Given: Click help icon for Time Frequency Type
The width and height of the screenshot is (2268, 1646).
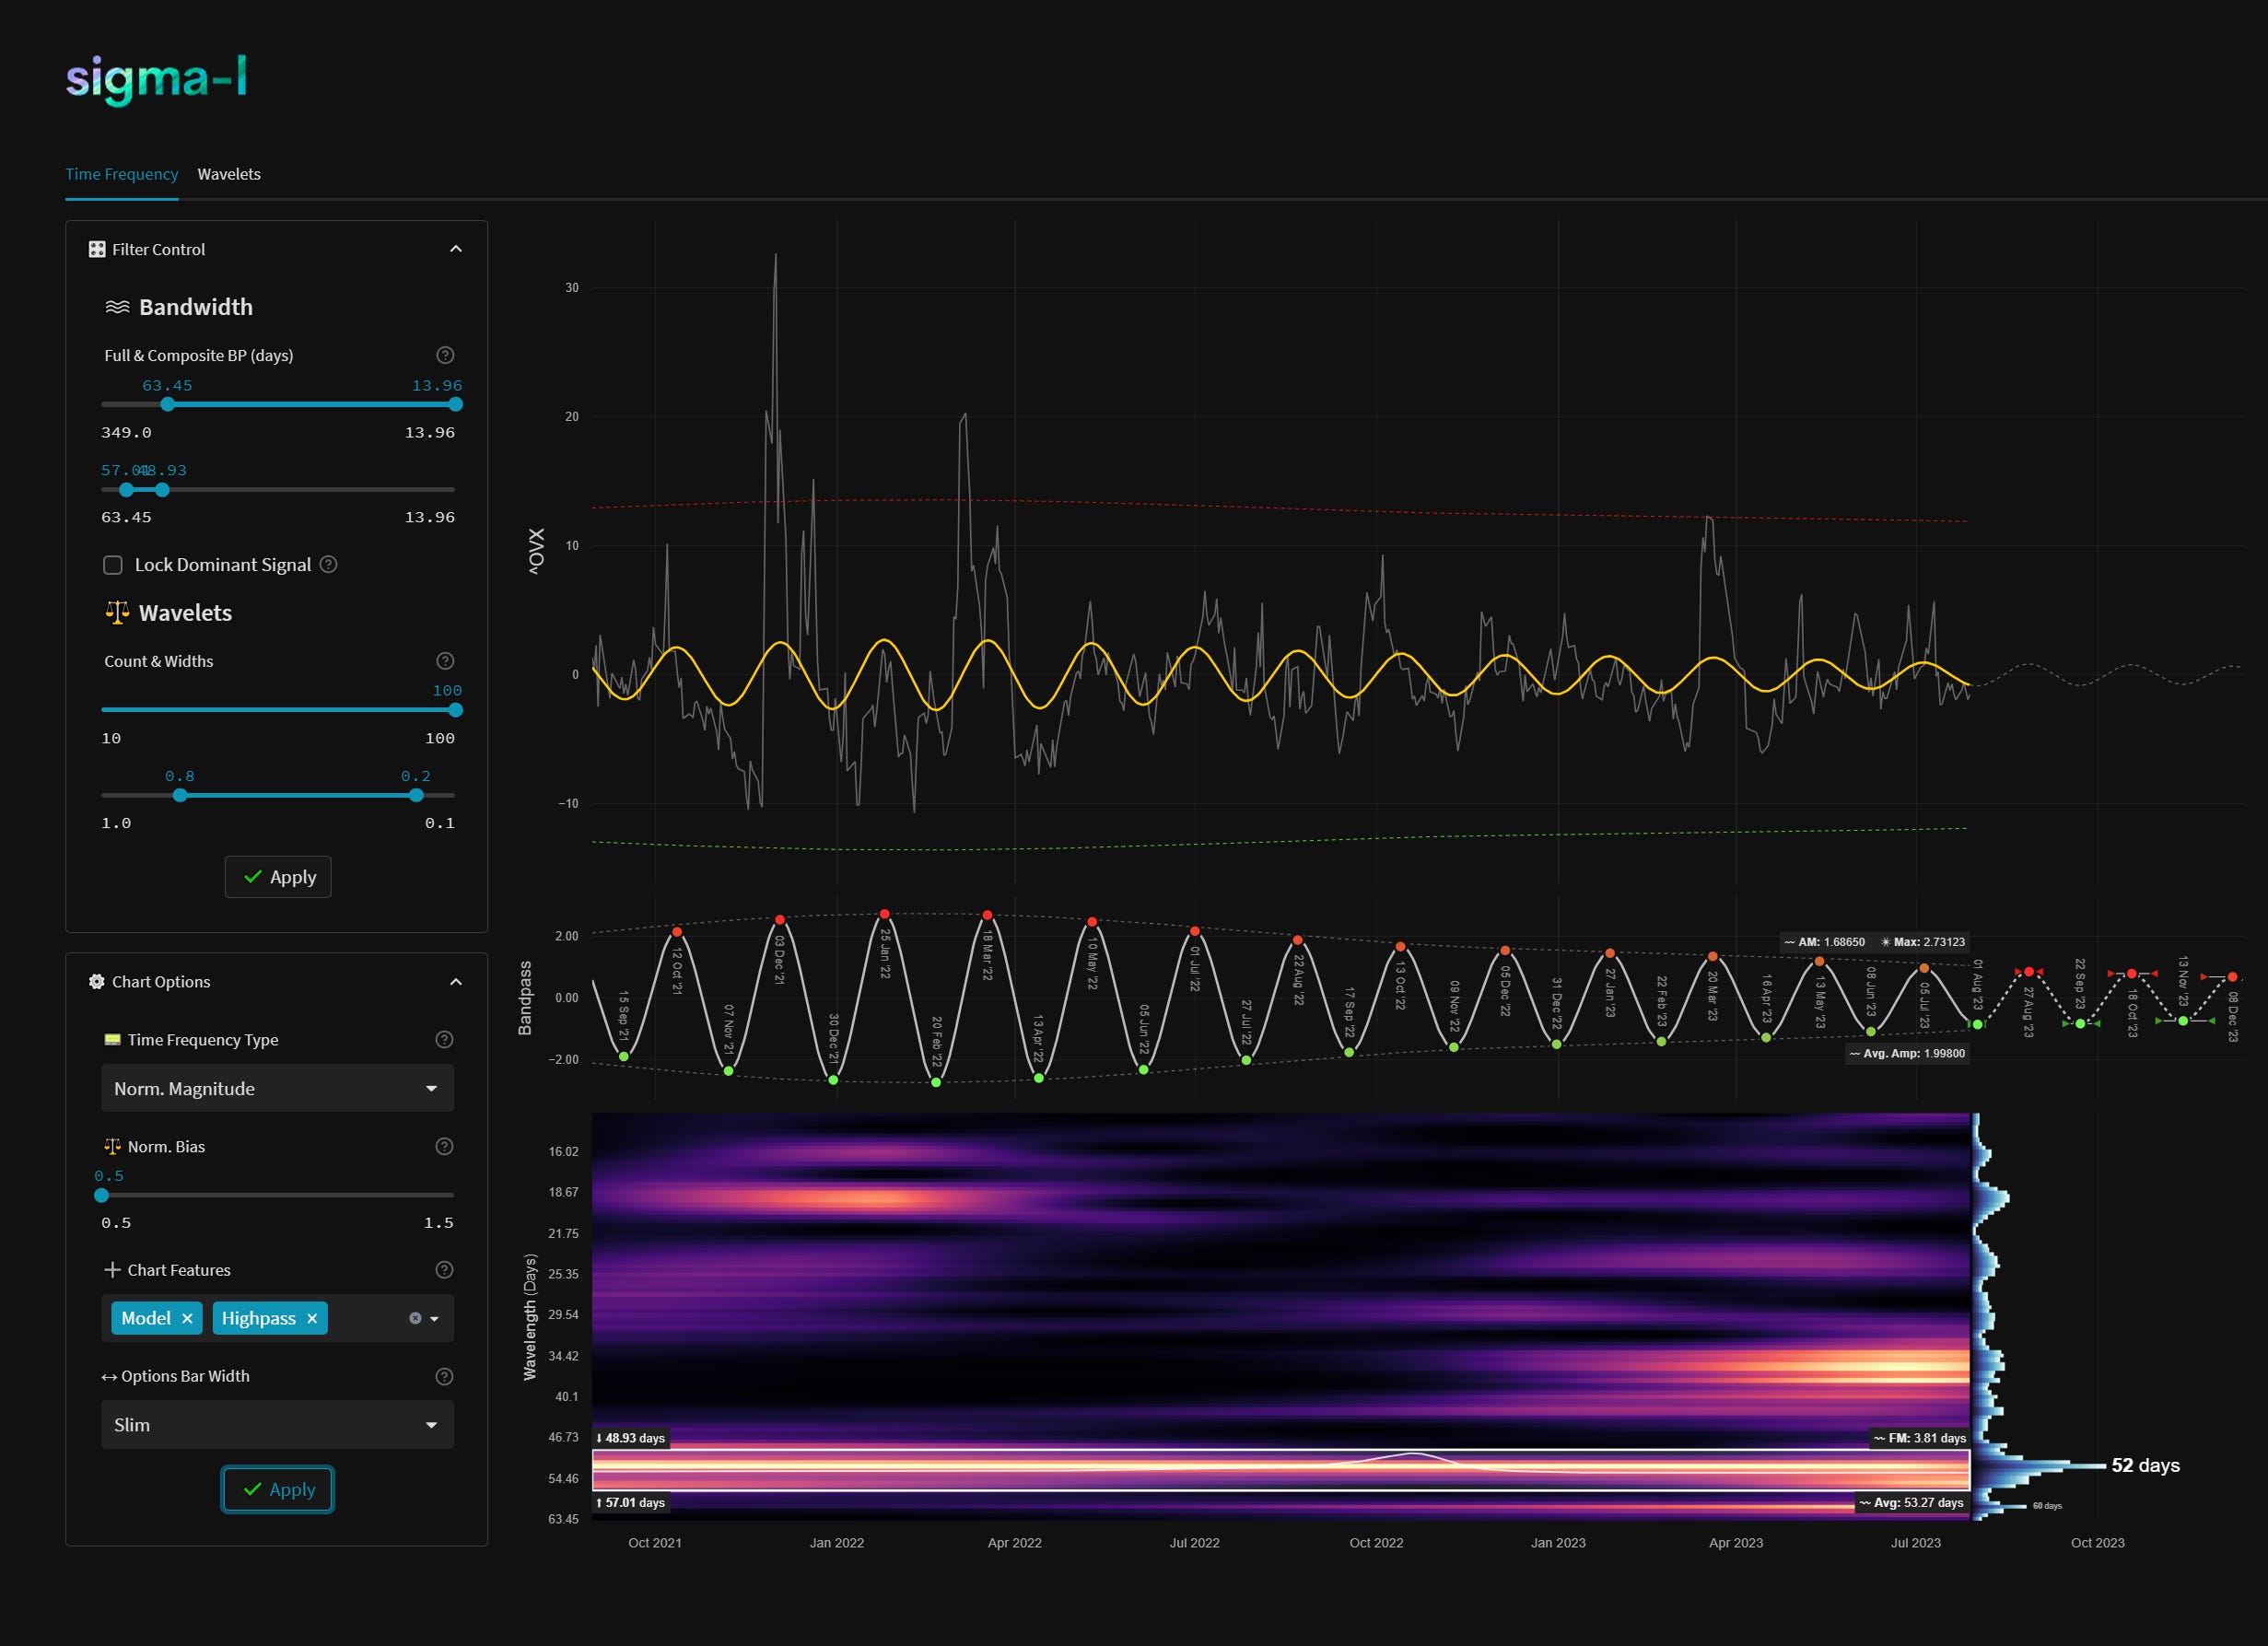Looking at the screenshot, I should point(445,1040).
